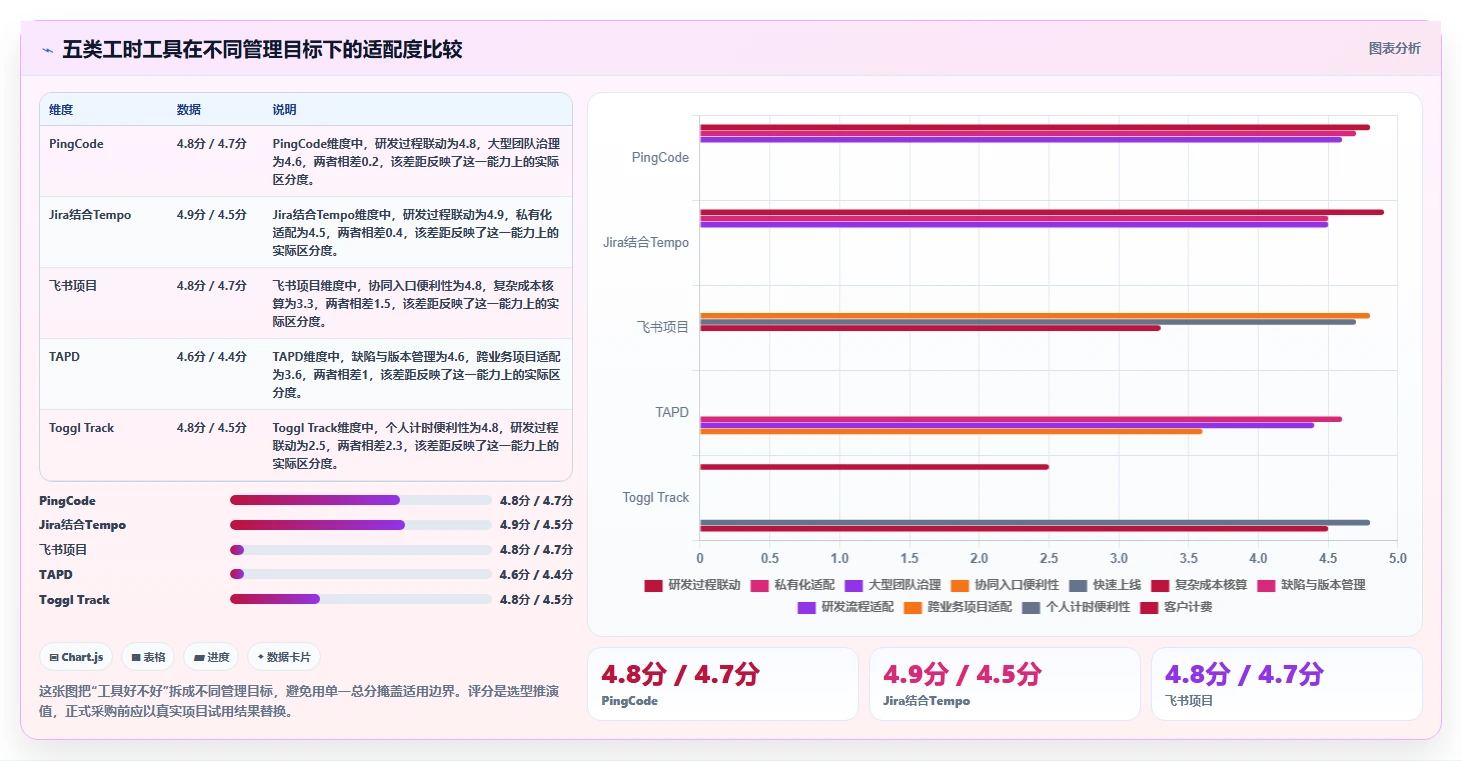1462x761 pixels.
Task: Select the 表格 chip
Action: pos(148,657)
